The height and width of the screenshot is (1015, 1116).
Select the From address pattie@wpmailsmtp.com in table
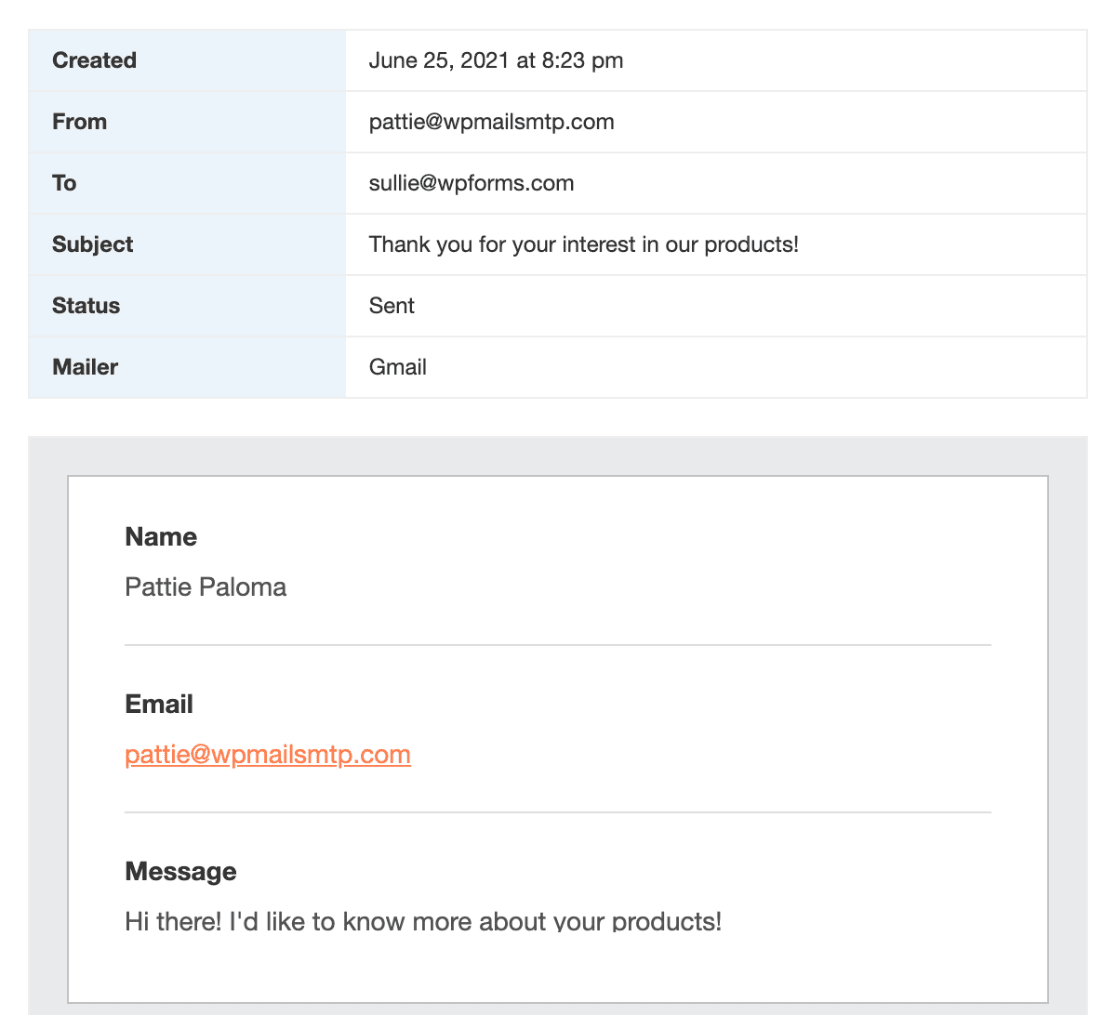click(491, 122)
